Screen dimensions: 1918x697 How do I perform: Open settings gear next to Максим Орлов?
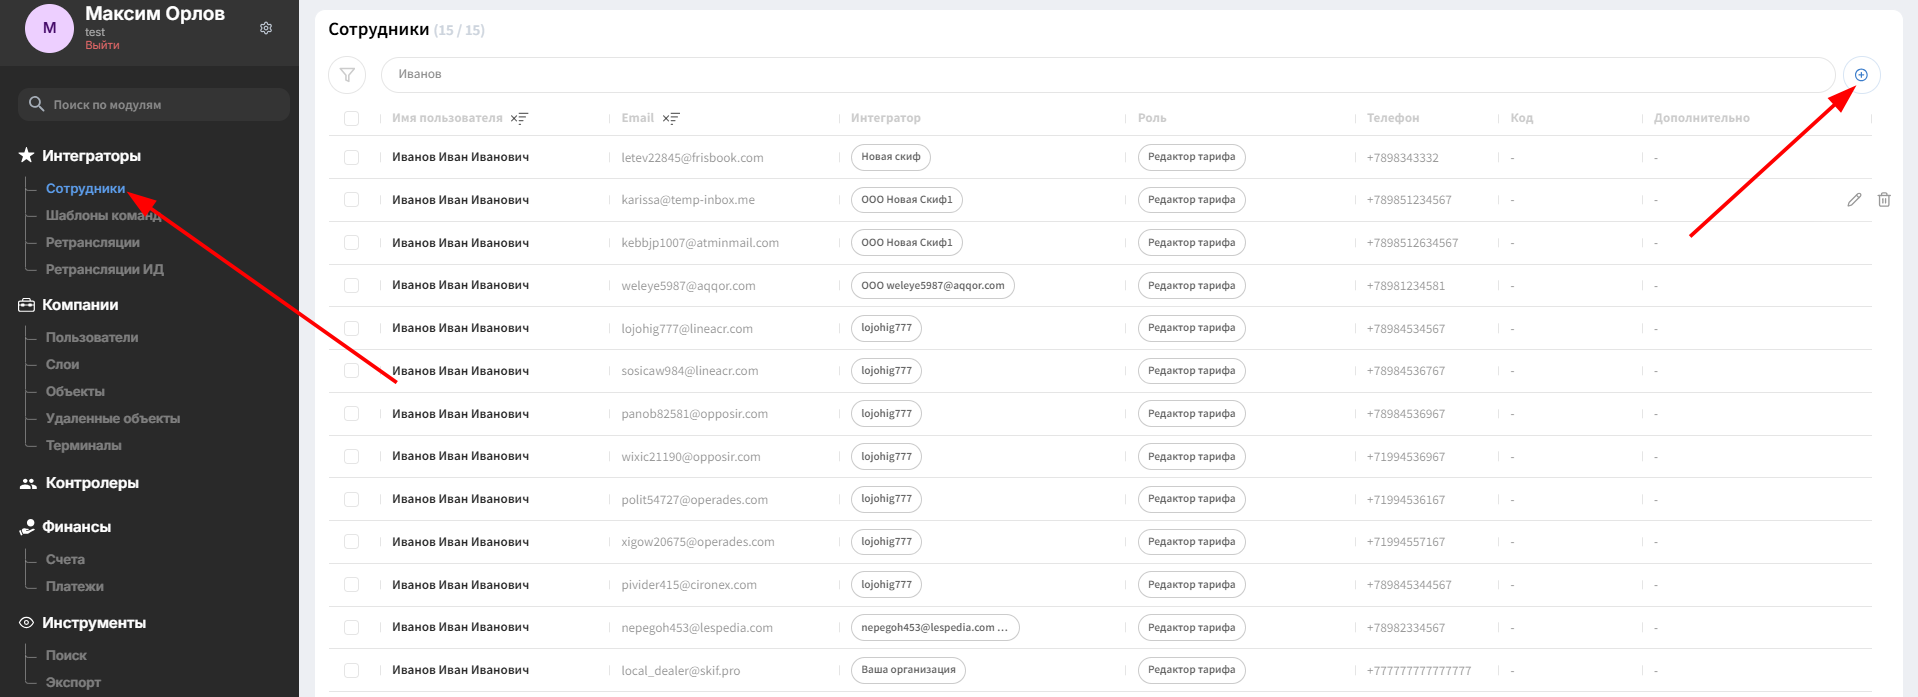266,28
